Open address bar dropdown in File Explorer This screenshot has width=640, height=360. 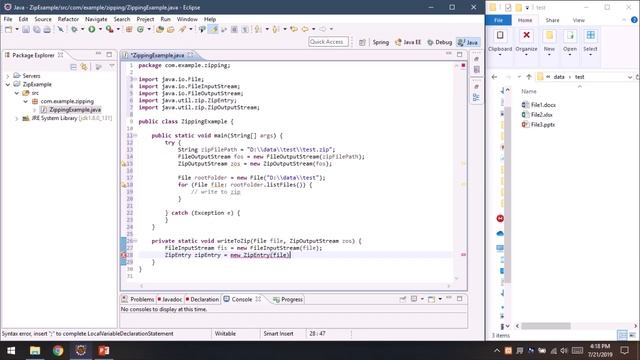click(x=630, y=77)
